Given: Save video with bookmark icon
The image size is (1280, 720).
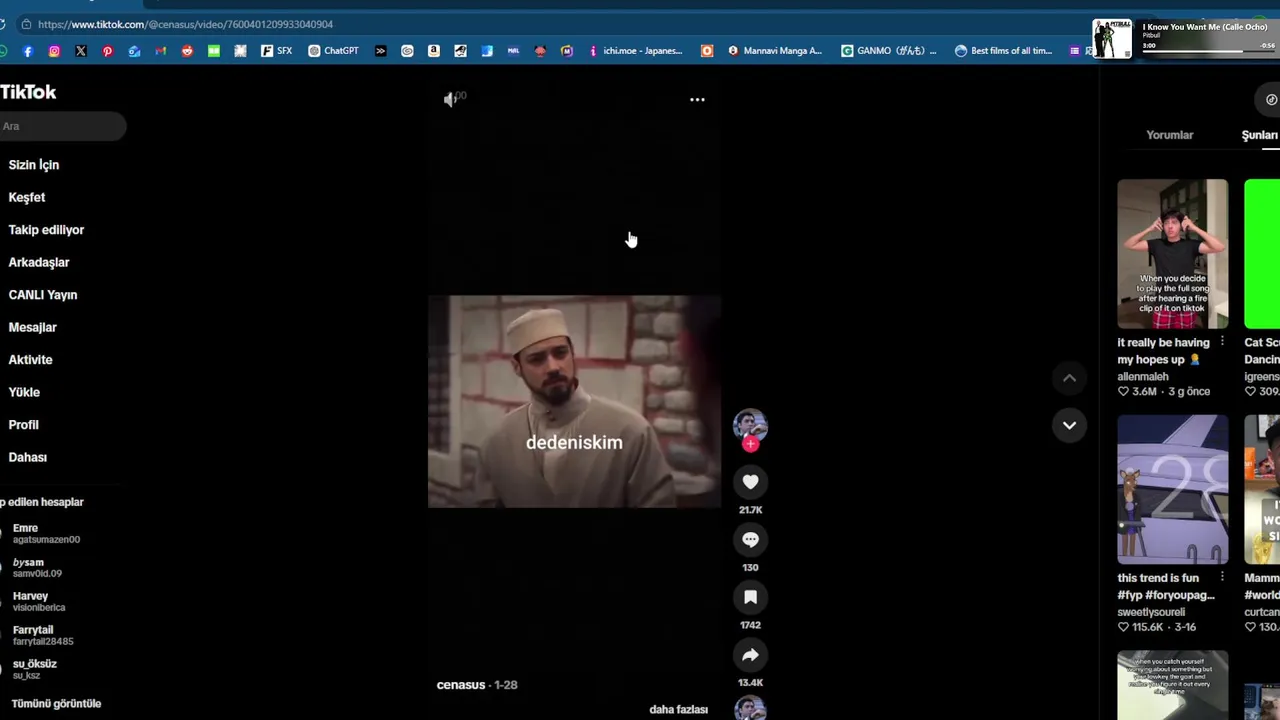Looking at the screenshot, I should (x=750, y=597).
